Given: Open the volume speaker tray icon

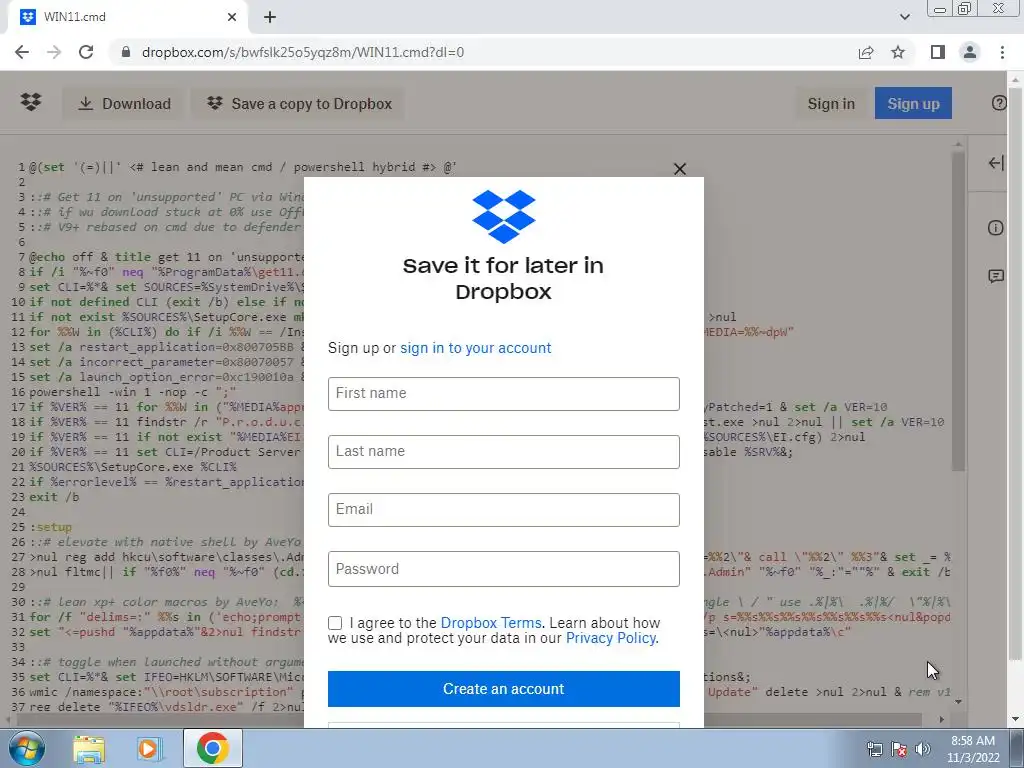Looking at the screenshot, I should pos(922,749).
